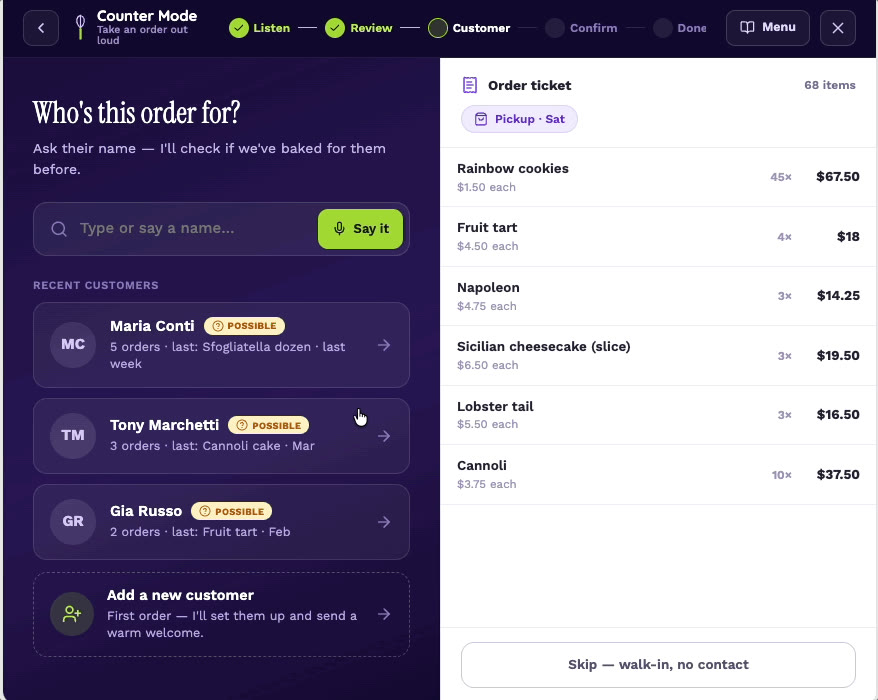Select the Customer step circle
The height and width of the screenshot is (700, 878).
437,28
